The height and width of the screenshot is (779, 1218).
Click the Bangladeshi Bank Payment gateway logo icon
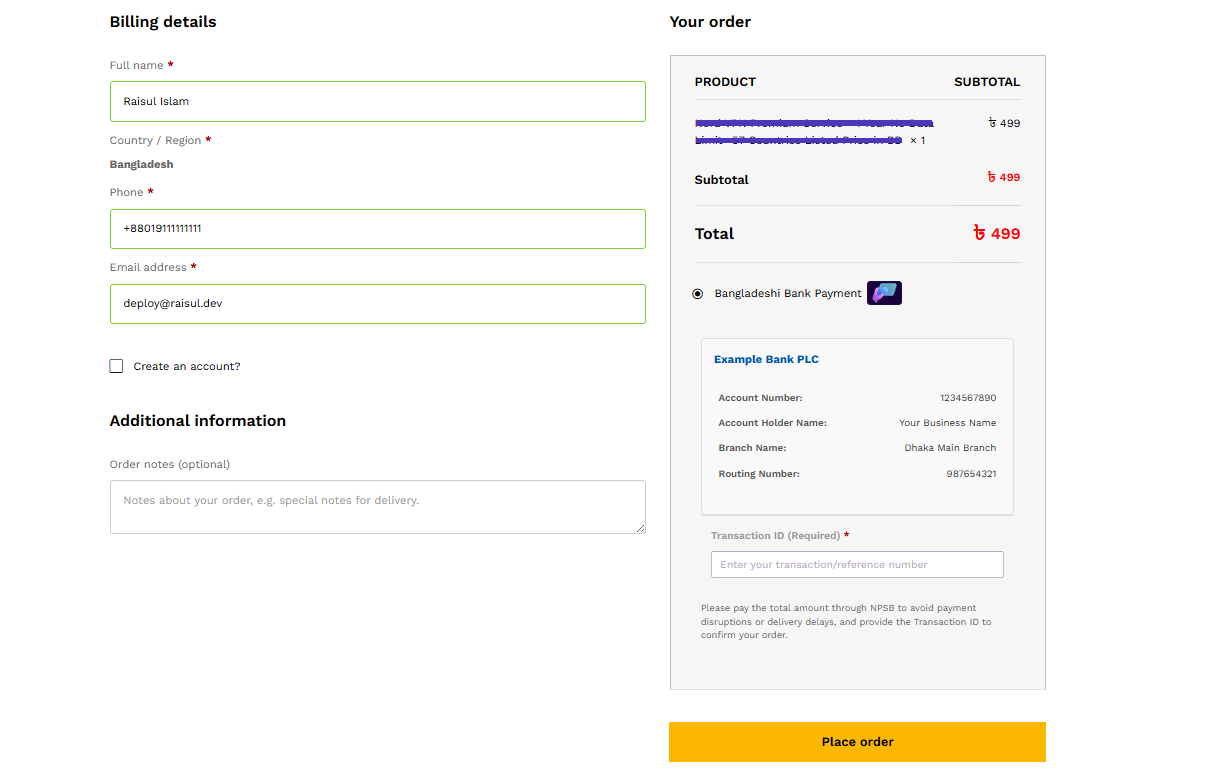[883, 292]
